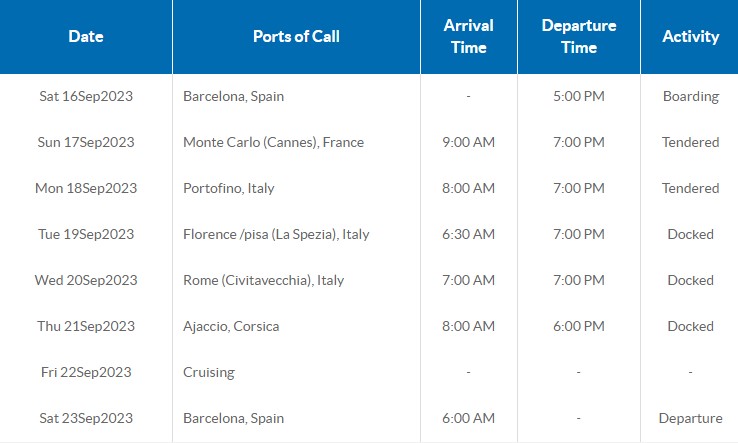Click Monte Carlo (Cannes), France port
Image resolution: width=738 pixels, height=443 pixels.
[x=273, y=142]
